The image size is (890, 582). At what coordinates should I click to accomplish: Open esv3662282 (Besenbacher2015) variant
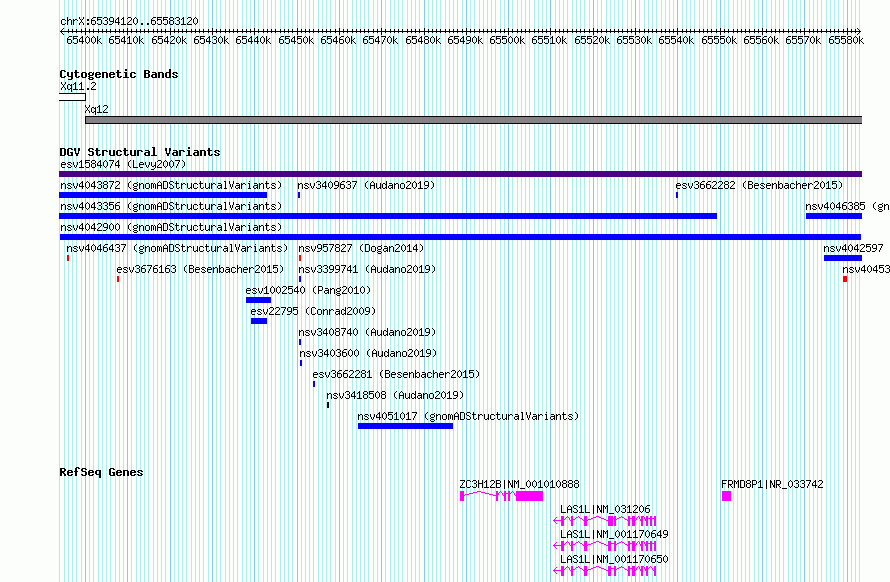point(759,186)
